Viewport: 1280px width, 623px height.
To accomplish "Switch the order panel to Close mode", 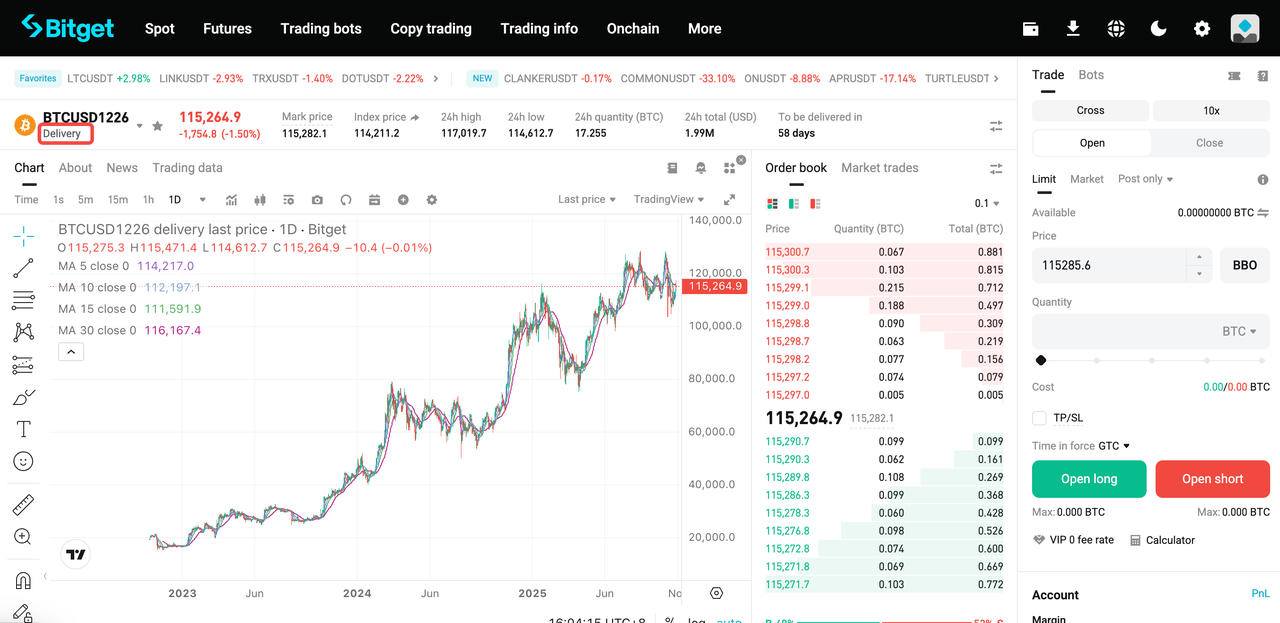I will point(1209,142).
